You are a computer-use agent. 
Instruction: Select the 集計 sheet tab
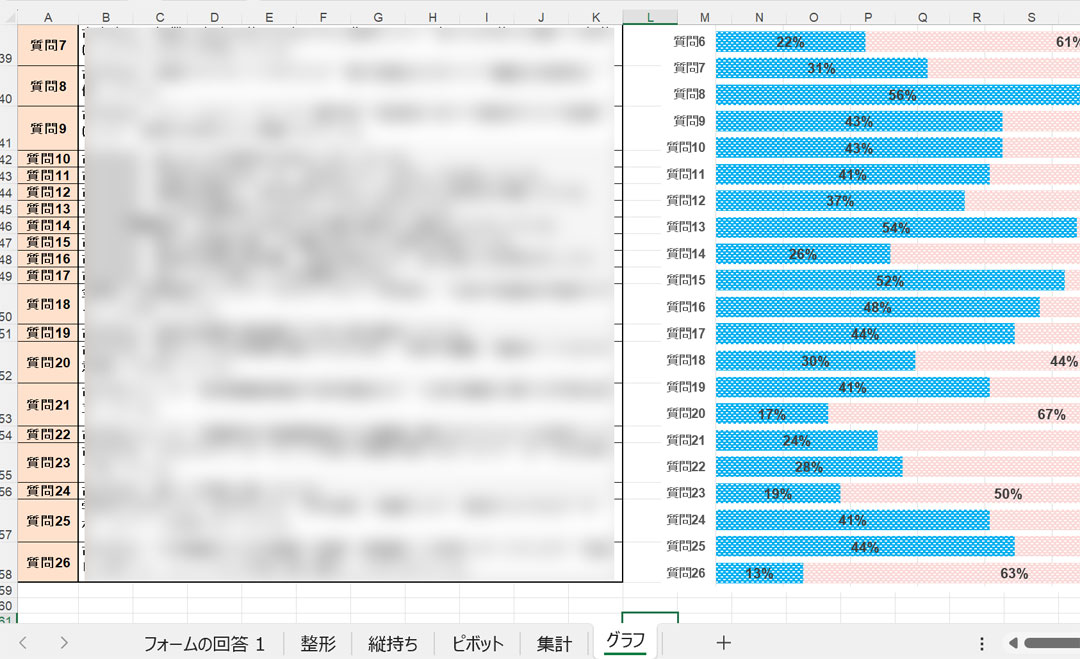555,643
